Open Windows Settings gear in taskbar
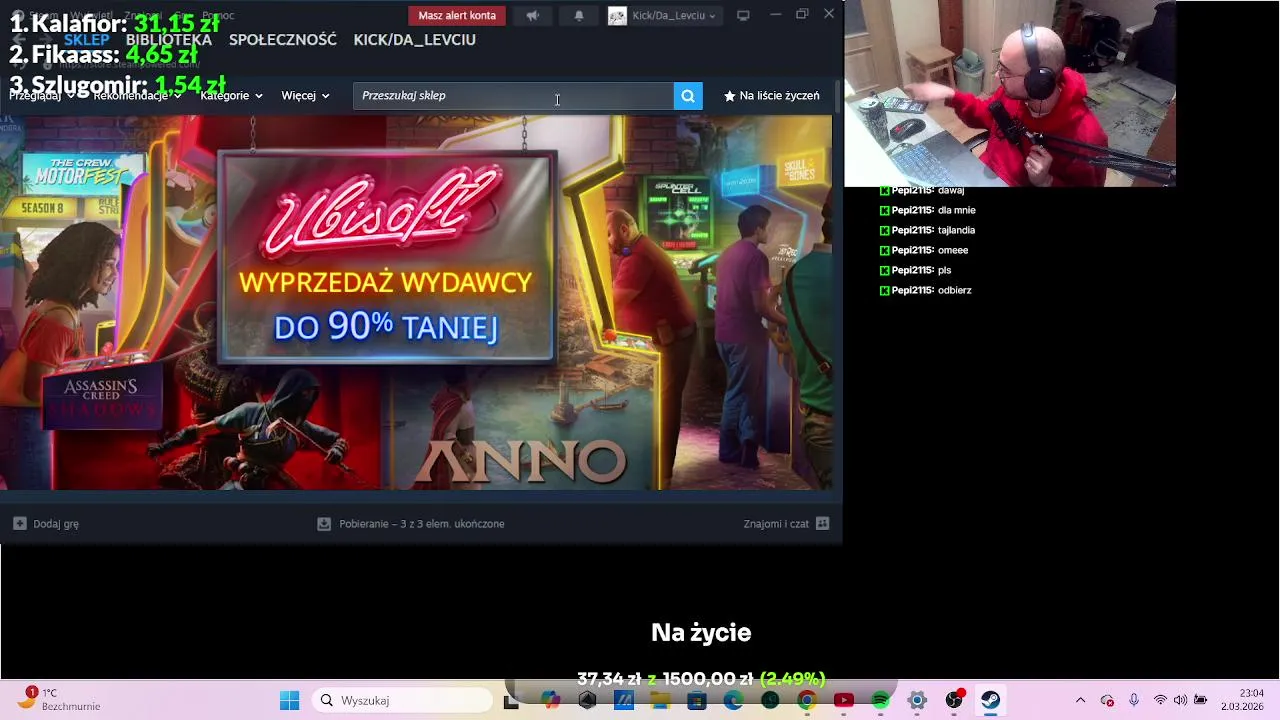 click(917, 700)
